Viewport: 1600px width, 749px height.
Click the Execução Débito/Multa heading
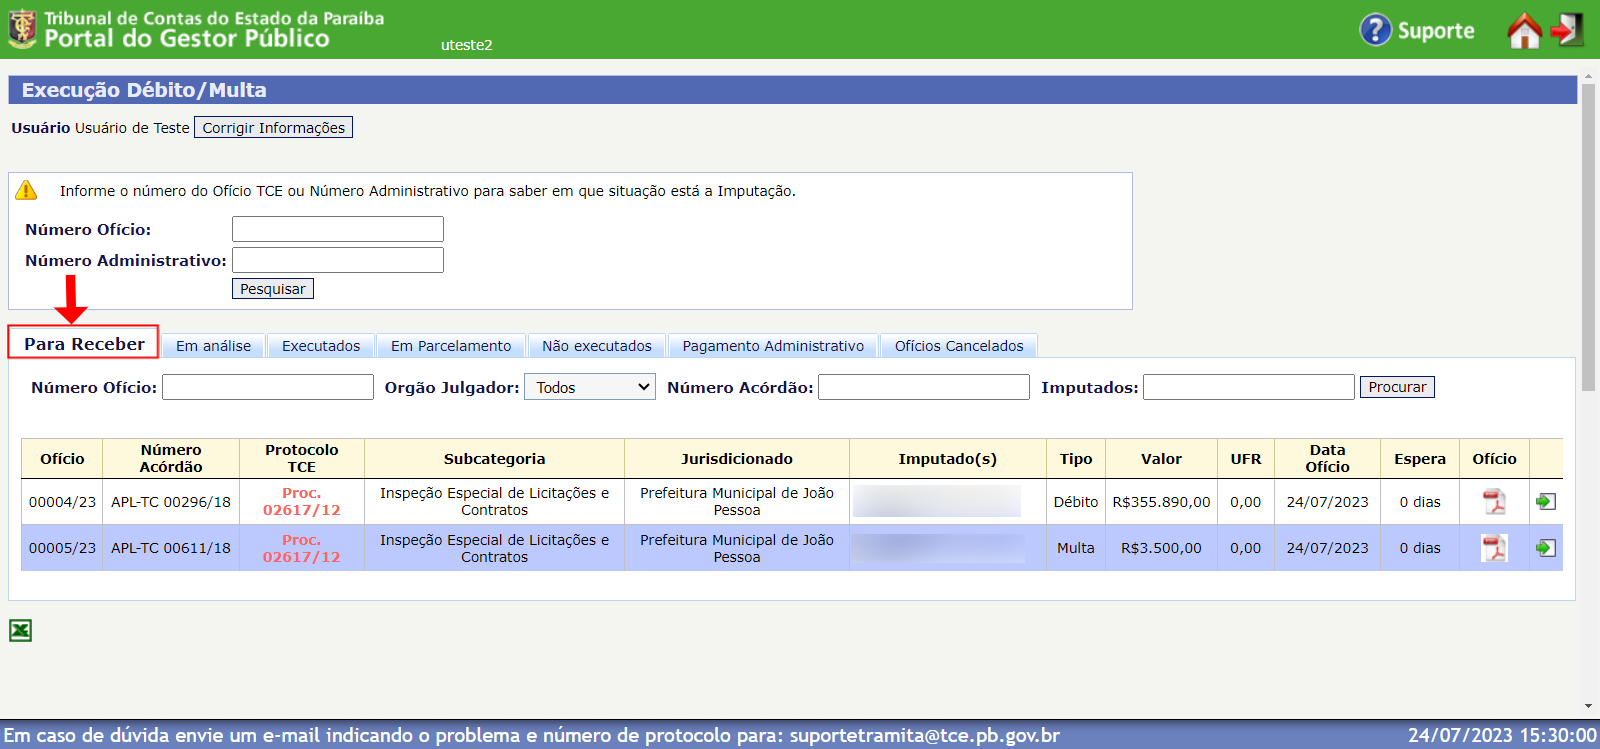(144, 90)
